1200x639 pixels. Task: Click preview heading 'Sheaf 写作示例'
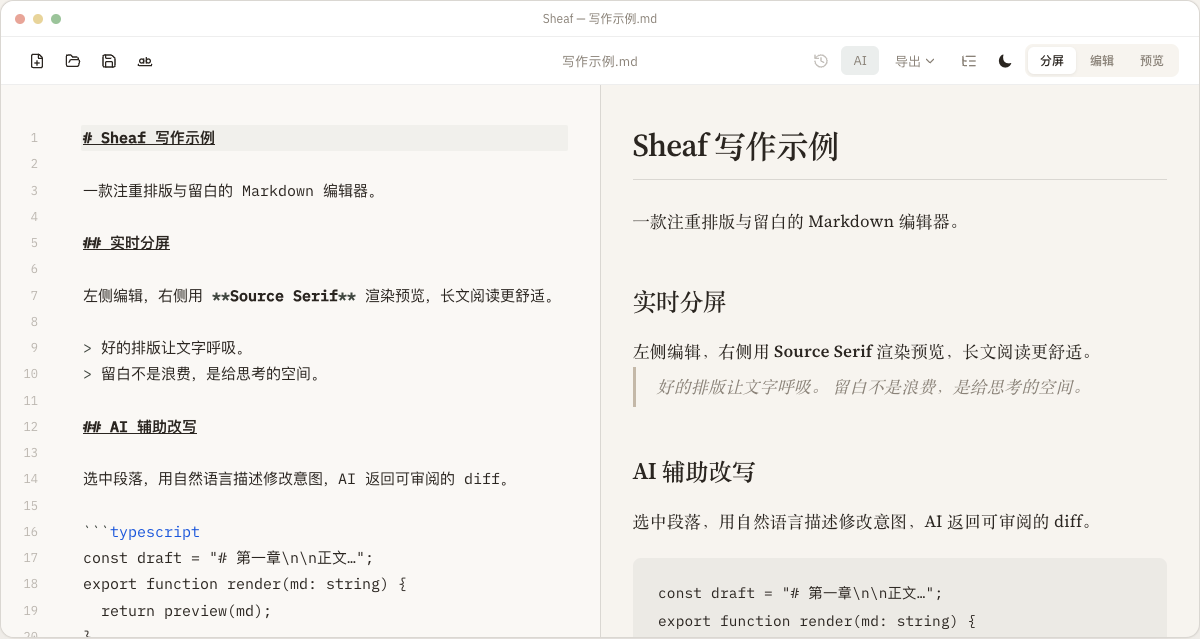tap(735, 146)
